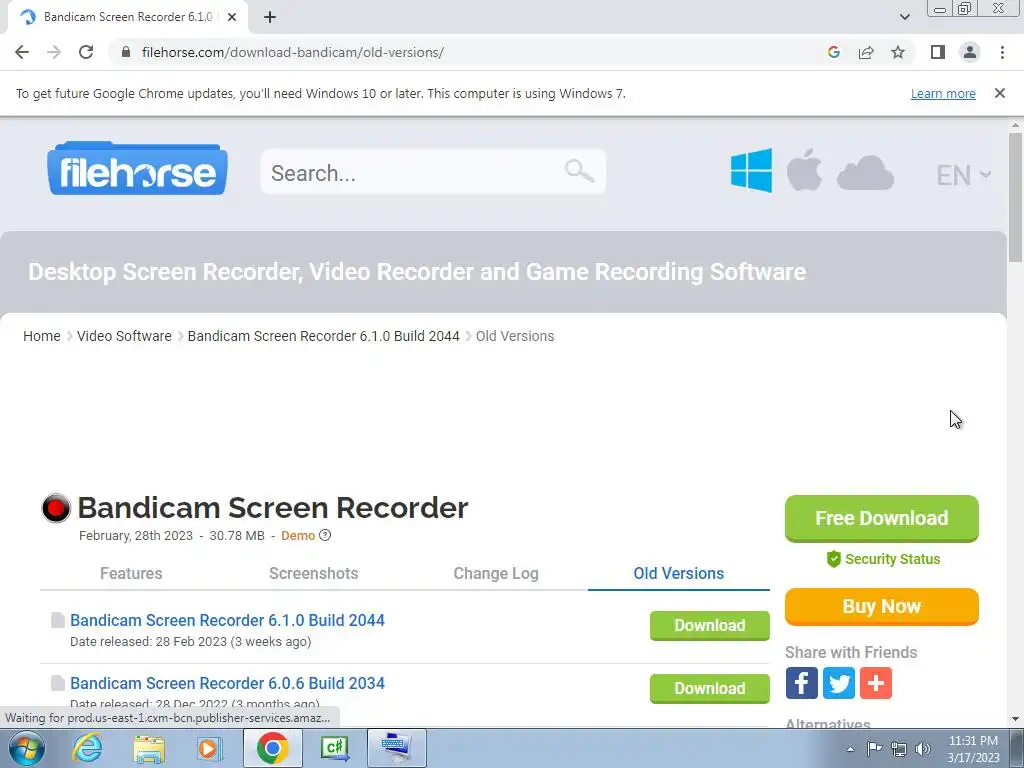Dismiss the Chrome update notification bar

click(x=999, y=93)
